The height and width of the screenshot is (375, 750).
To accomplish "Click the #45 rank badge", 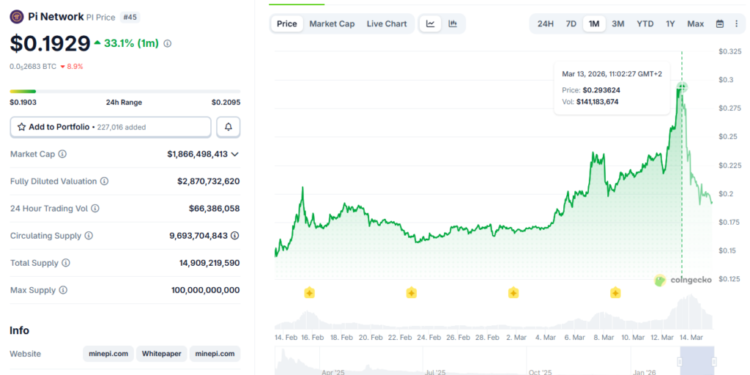I will tap(129, 17).
